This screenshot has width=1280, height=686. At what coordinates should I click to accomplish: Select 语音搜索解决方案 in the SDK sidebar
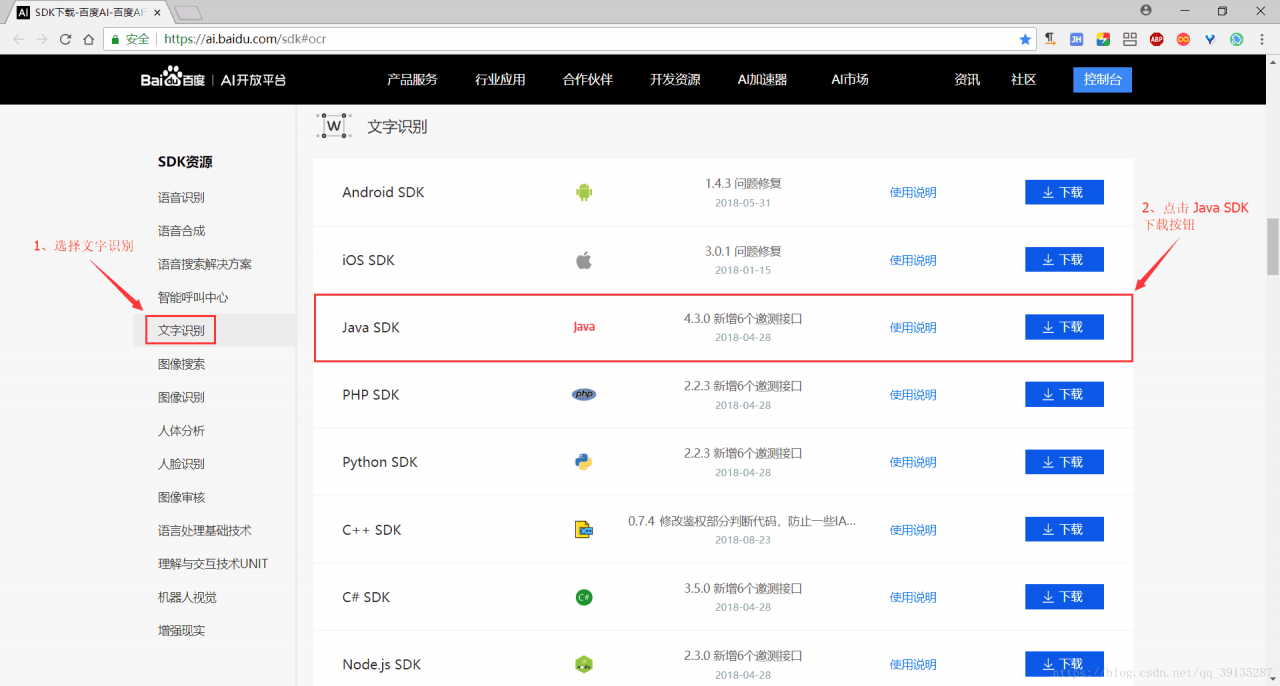coord(205,264)
